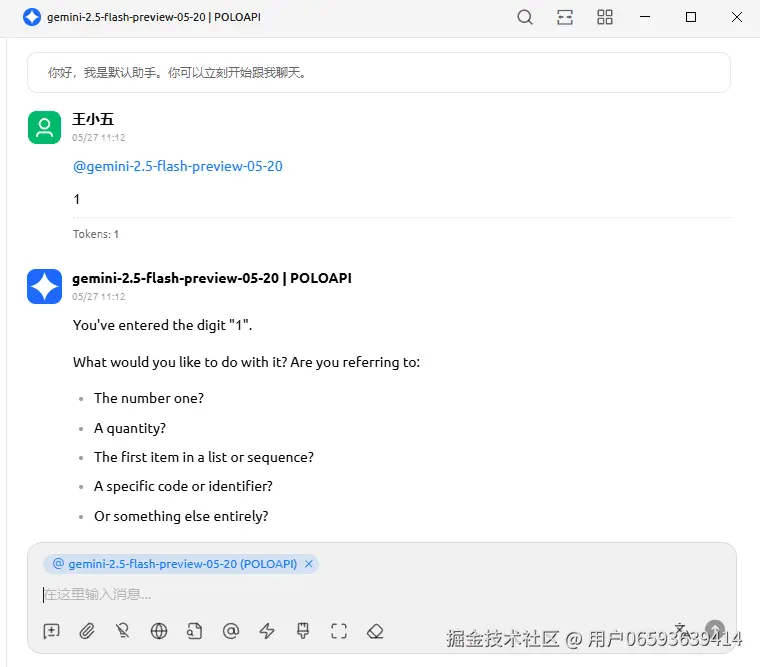This screenshot has width=760, height=667.
Task: Open the search icon in title bar
Action: pos(524,17)
